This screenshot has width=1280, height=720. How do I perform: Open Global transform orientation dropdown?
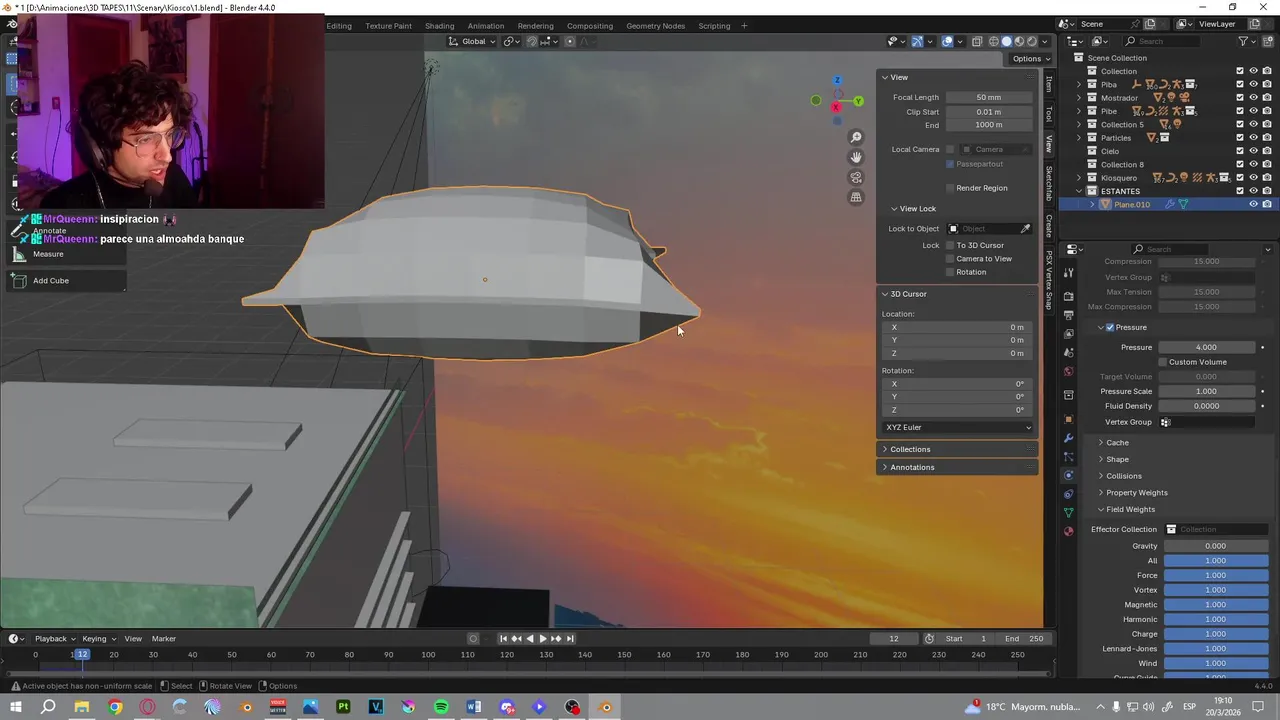tap(473, 41)
